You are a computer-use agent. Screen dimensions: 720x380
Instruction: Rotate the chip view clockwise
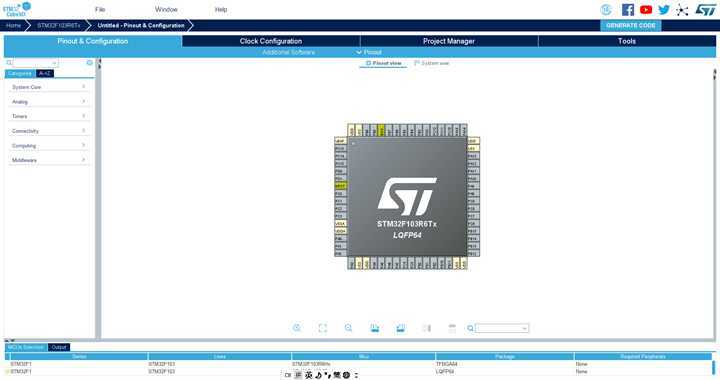point(375,328)
